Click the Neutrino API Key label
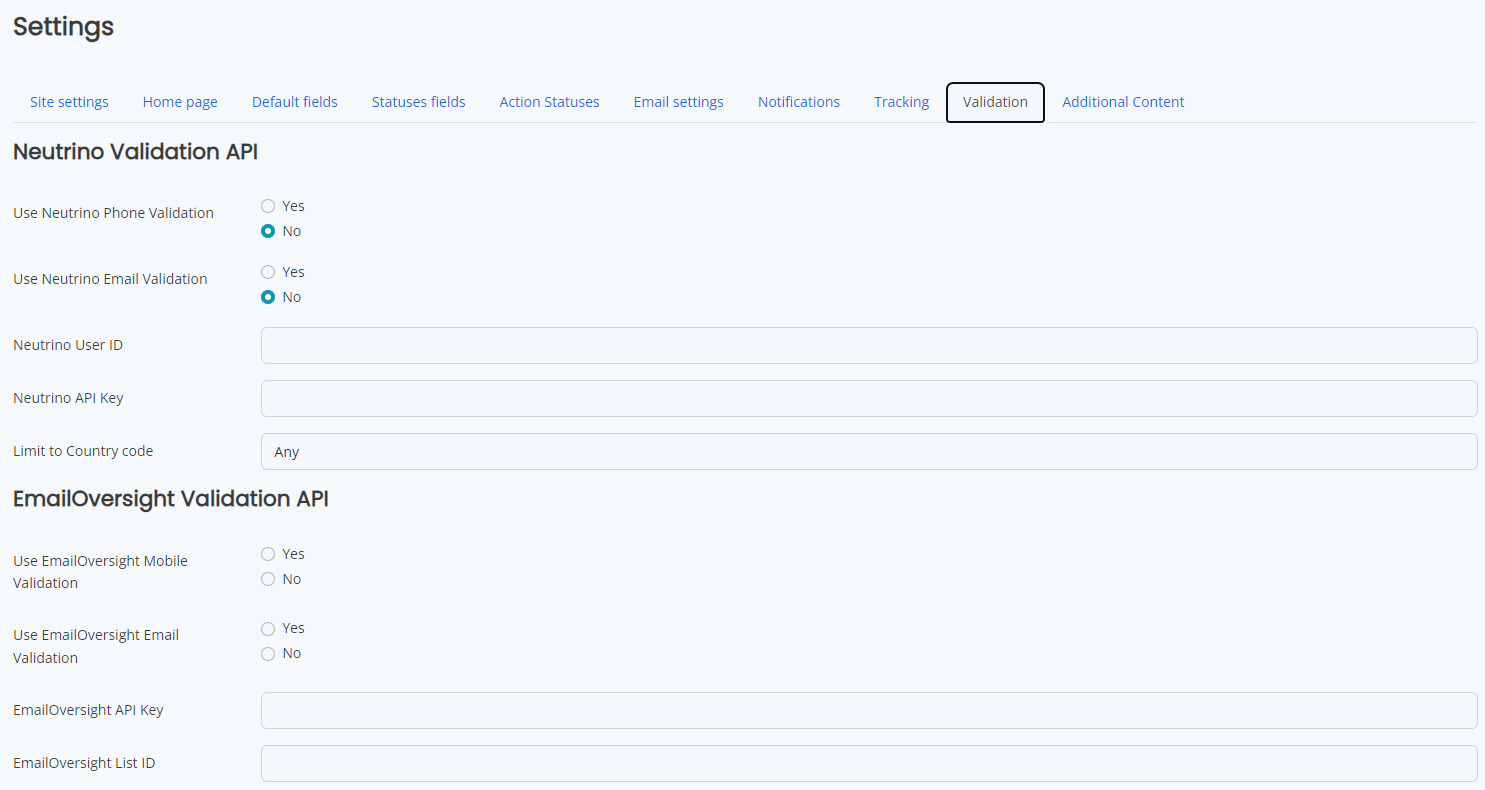The image size is (1485, 790). [68, 398]
